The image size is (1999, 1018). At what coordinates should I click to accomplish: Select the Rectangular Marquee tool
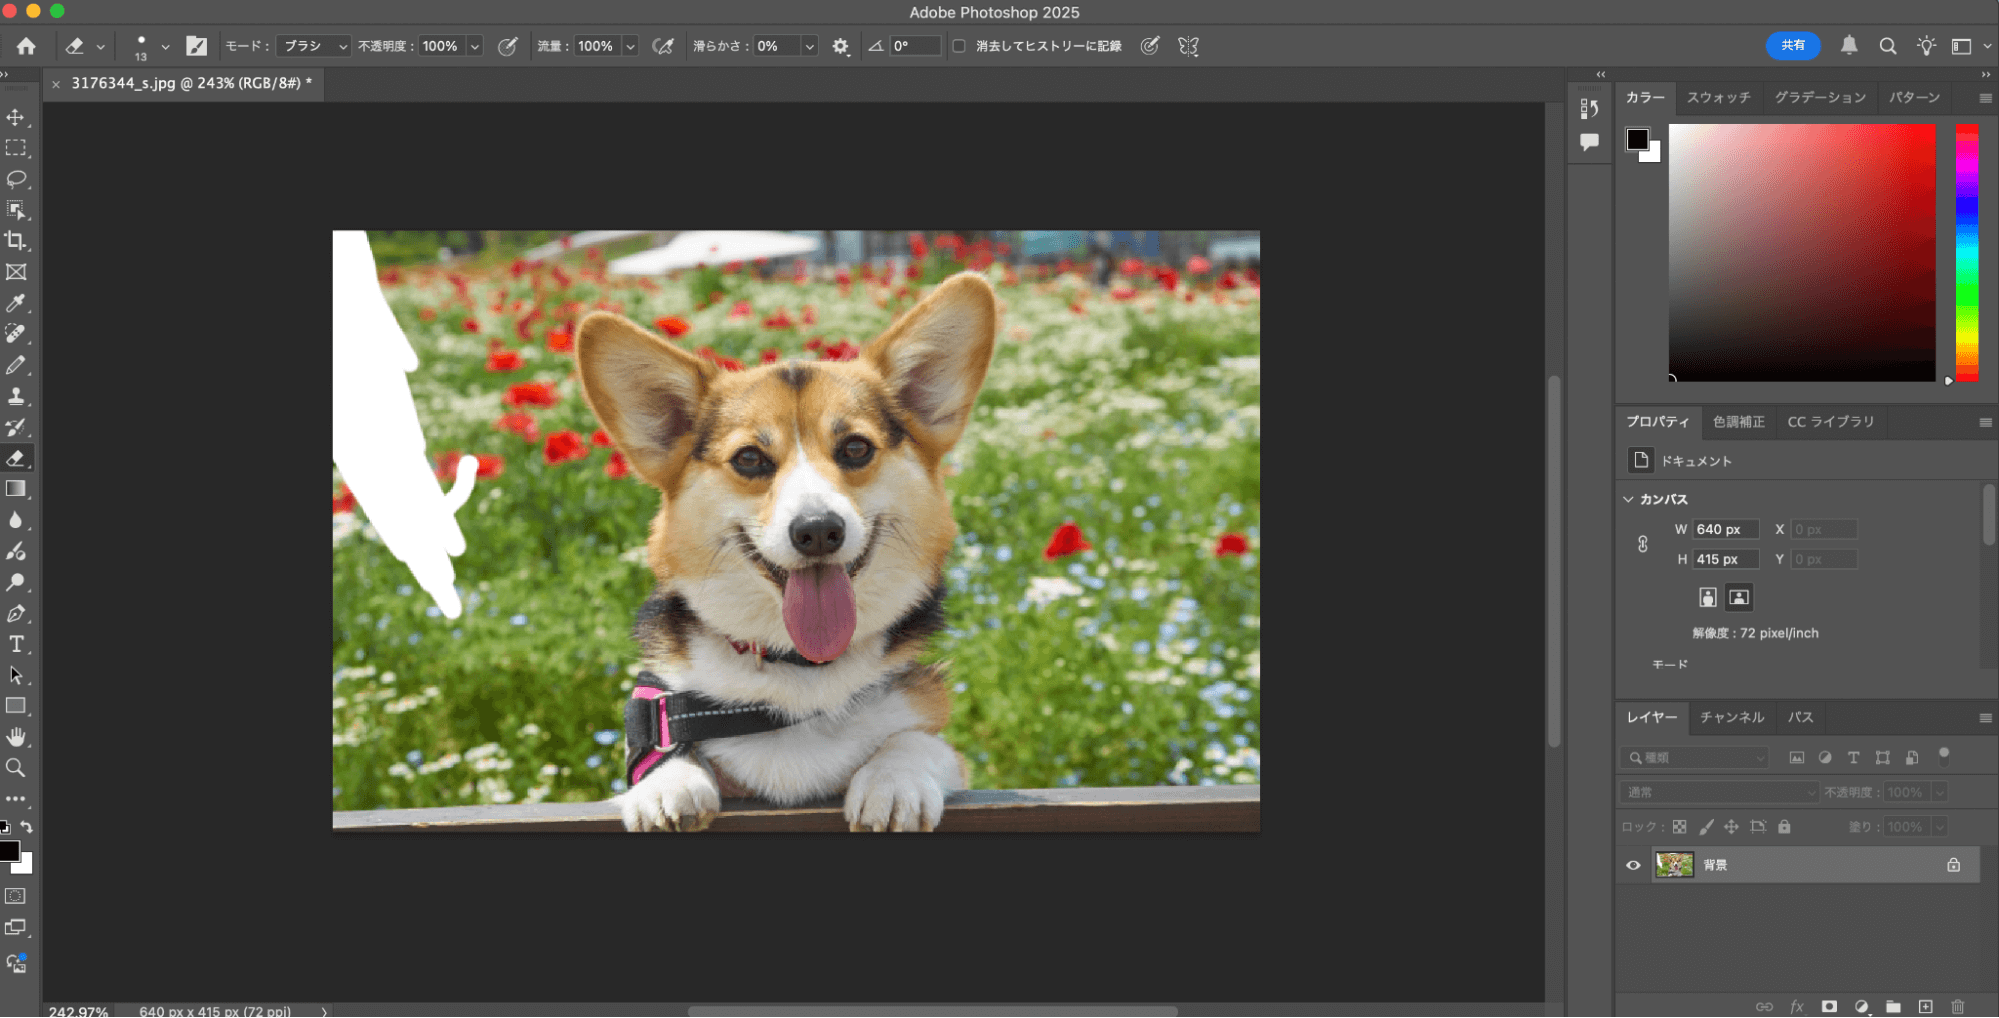click(16, 148)
